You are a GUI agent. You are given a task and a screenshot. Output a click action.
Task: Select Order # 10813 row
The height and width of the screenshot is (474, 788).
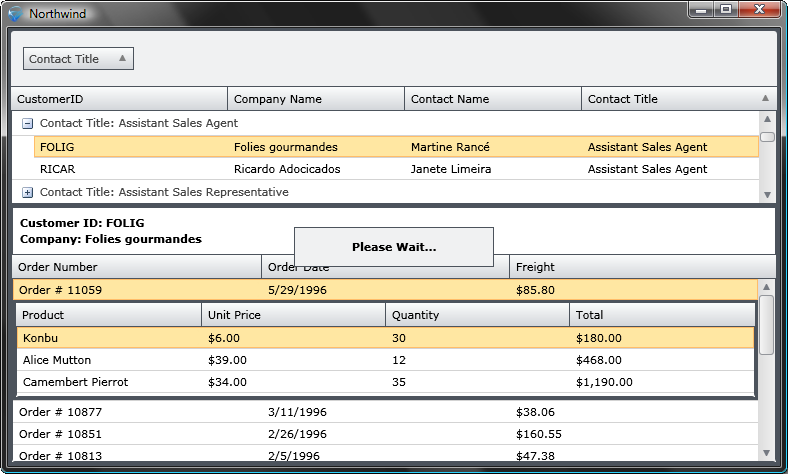pos(385,454)
